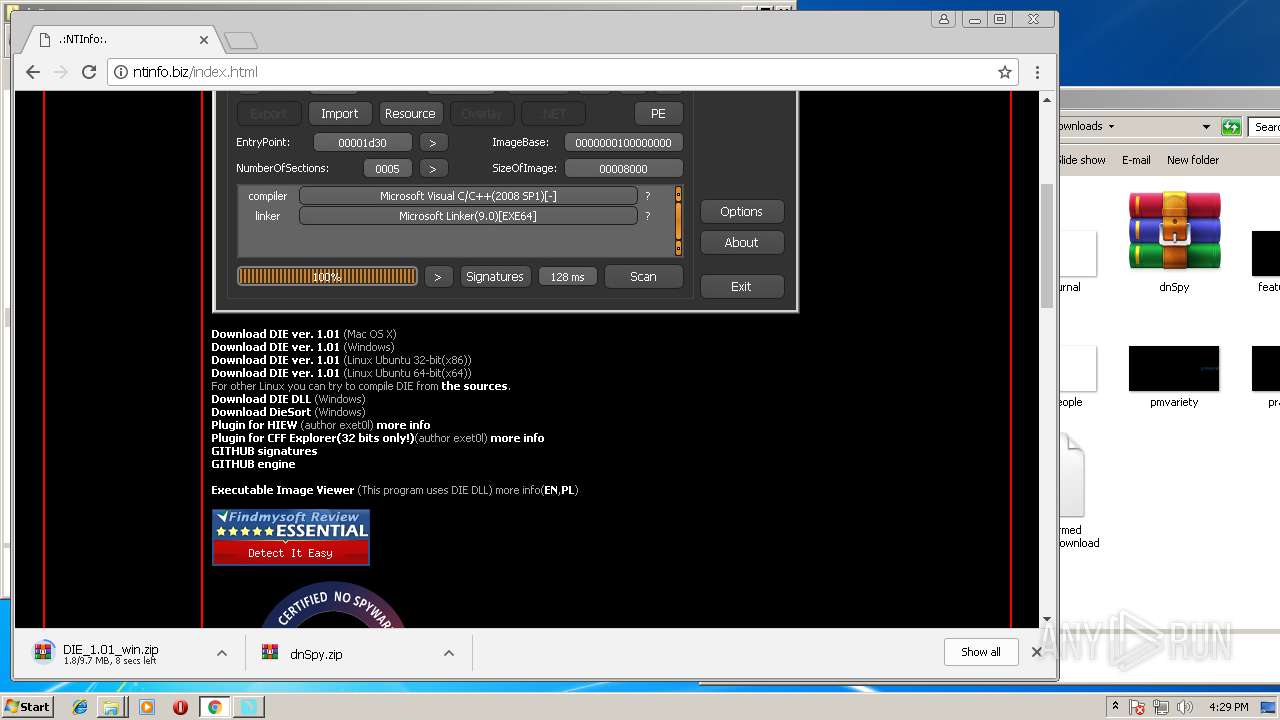Click the EntryPoint field 00001d30
Viewport: 1280px width, 720px height.
[x=363, y=143]
